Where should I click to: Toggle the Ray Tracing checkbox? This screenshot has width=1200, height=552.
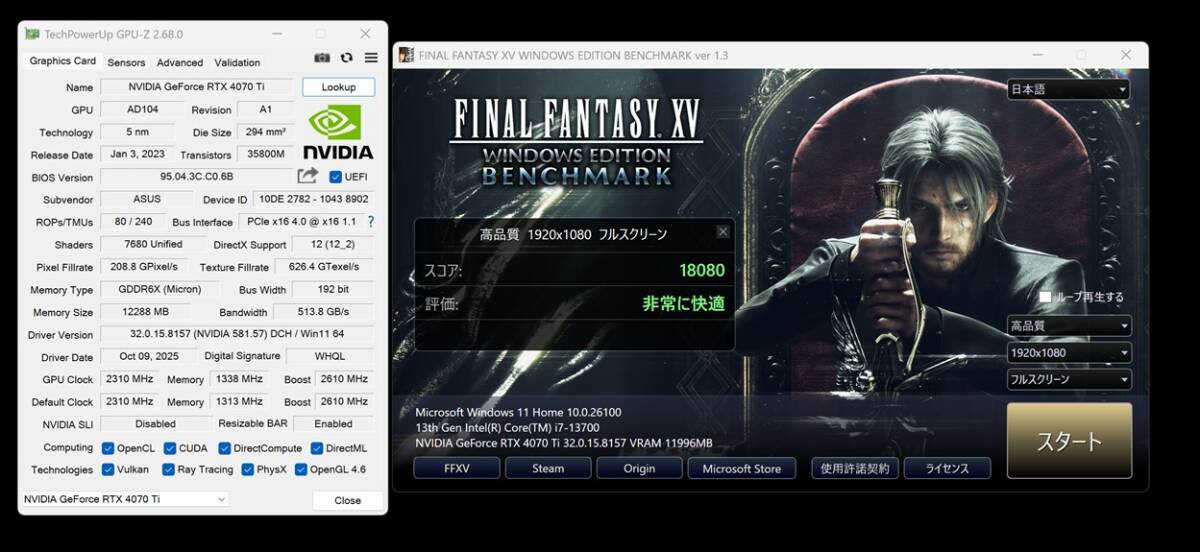pos(168,470)
